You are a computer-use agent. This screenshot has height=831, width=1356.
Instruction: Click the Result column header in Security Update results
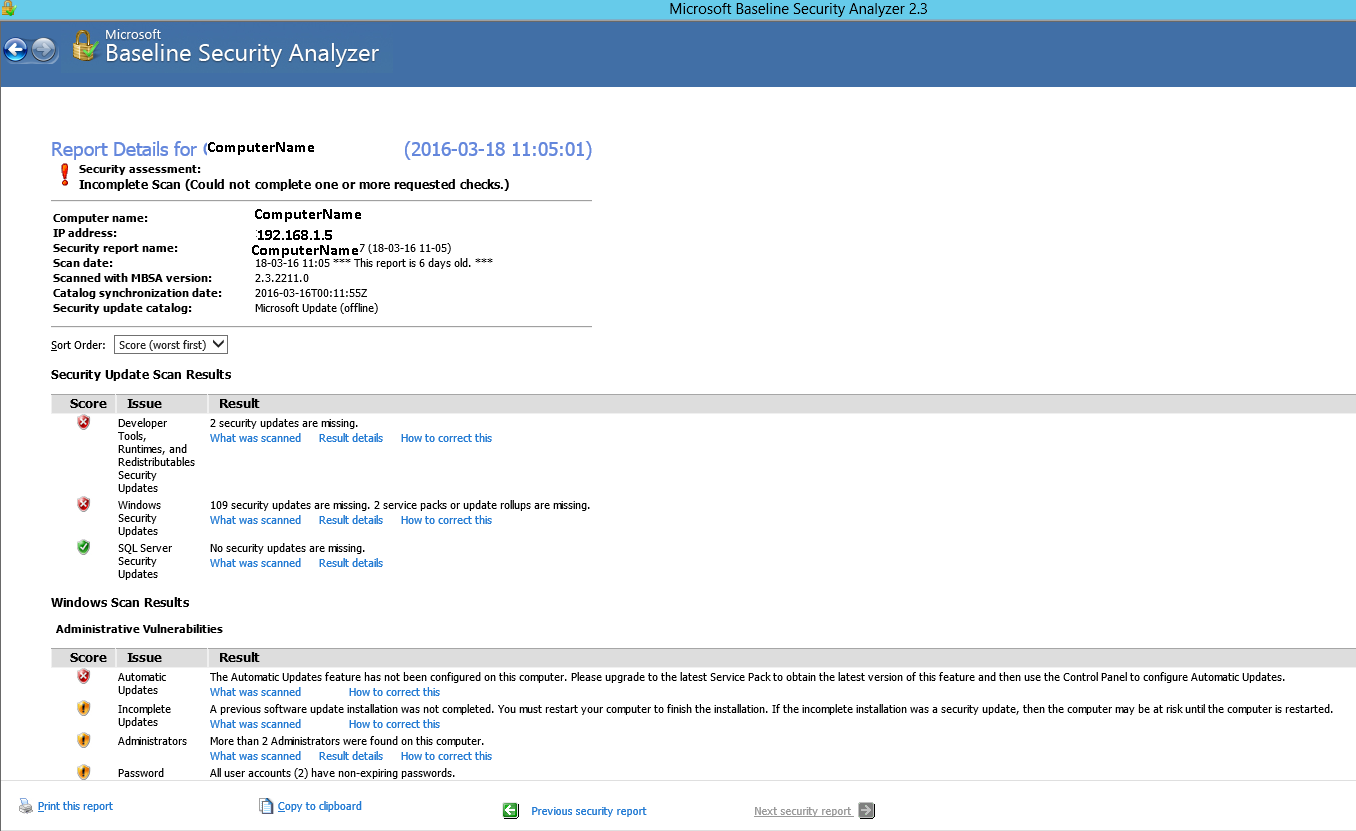tap(239, 404)
